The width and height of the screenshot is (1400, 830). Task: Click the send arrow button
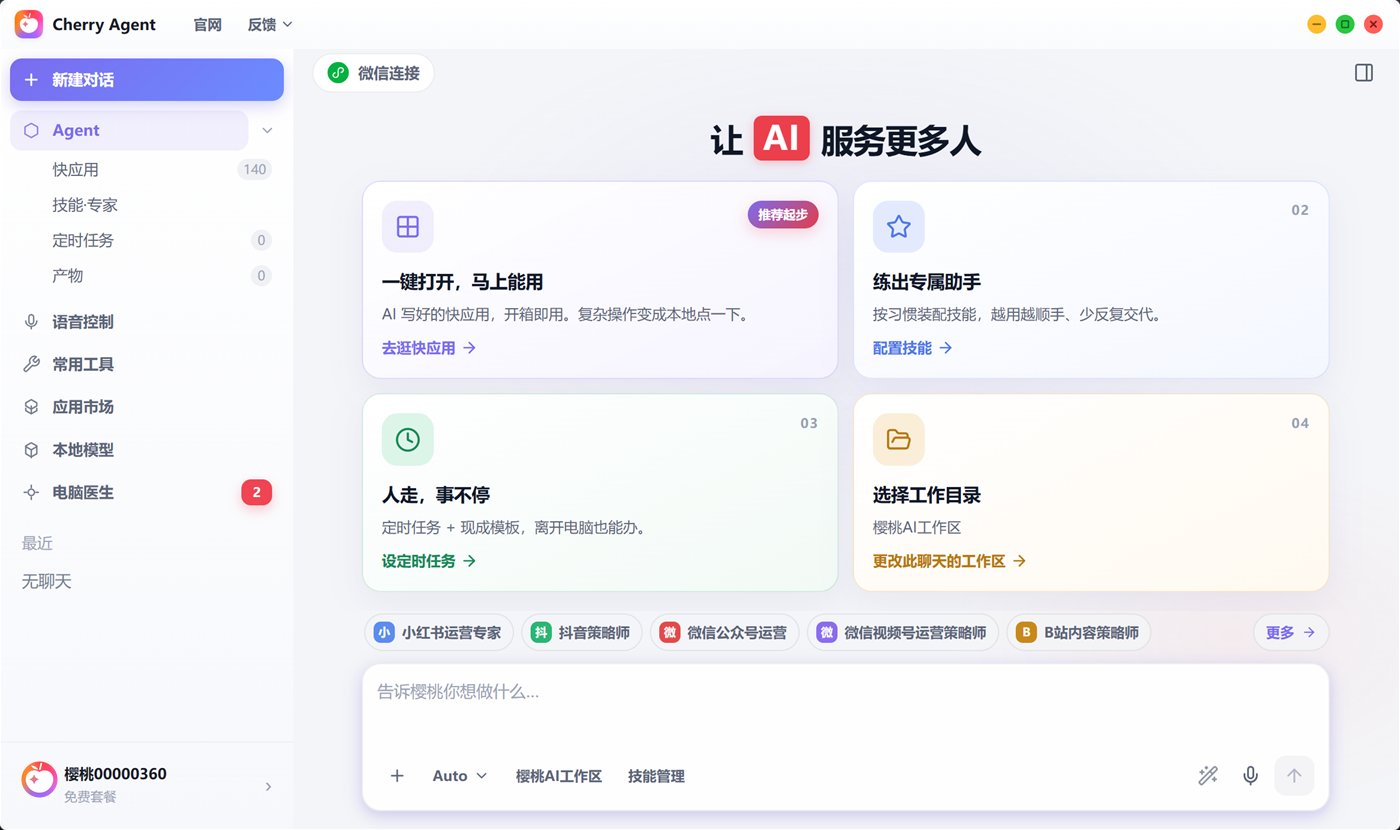tap(1294, 776)
